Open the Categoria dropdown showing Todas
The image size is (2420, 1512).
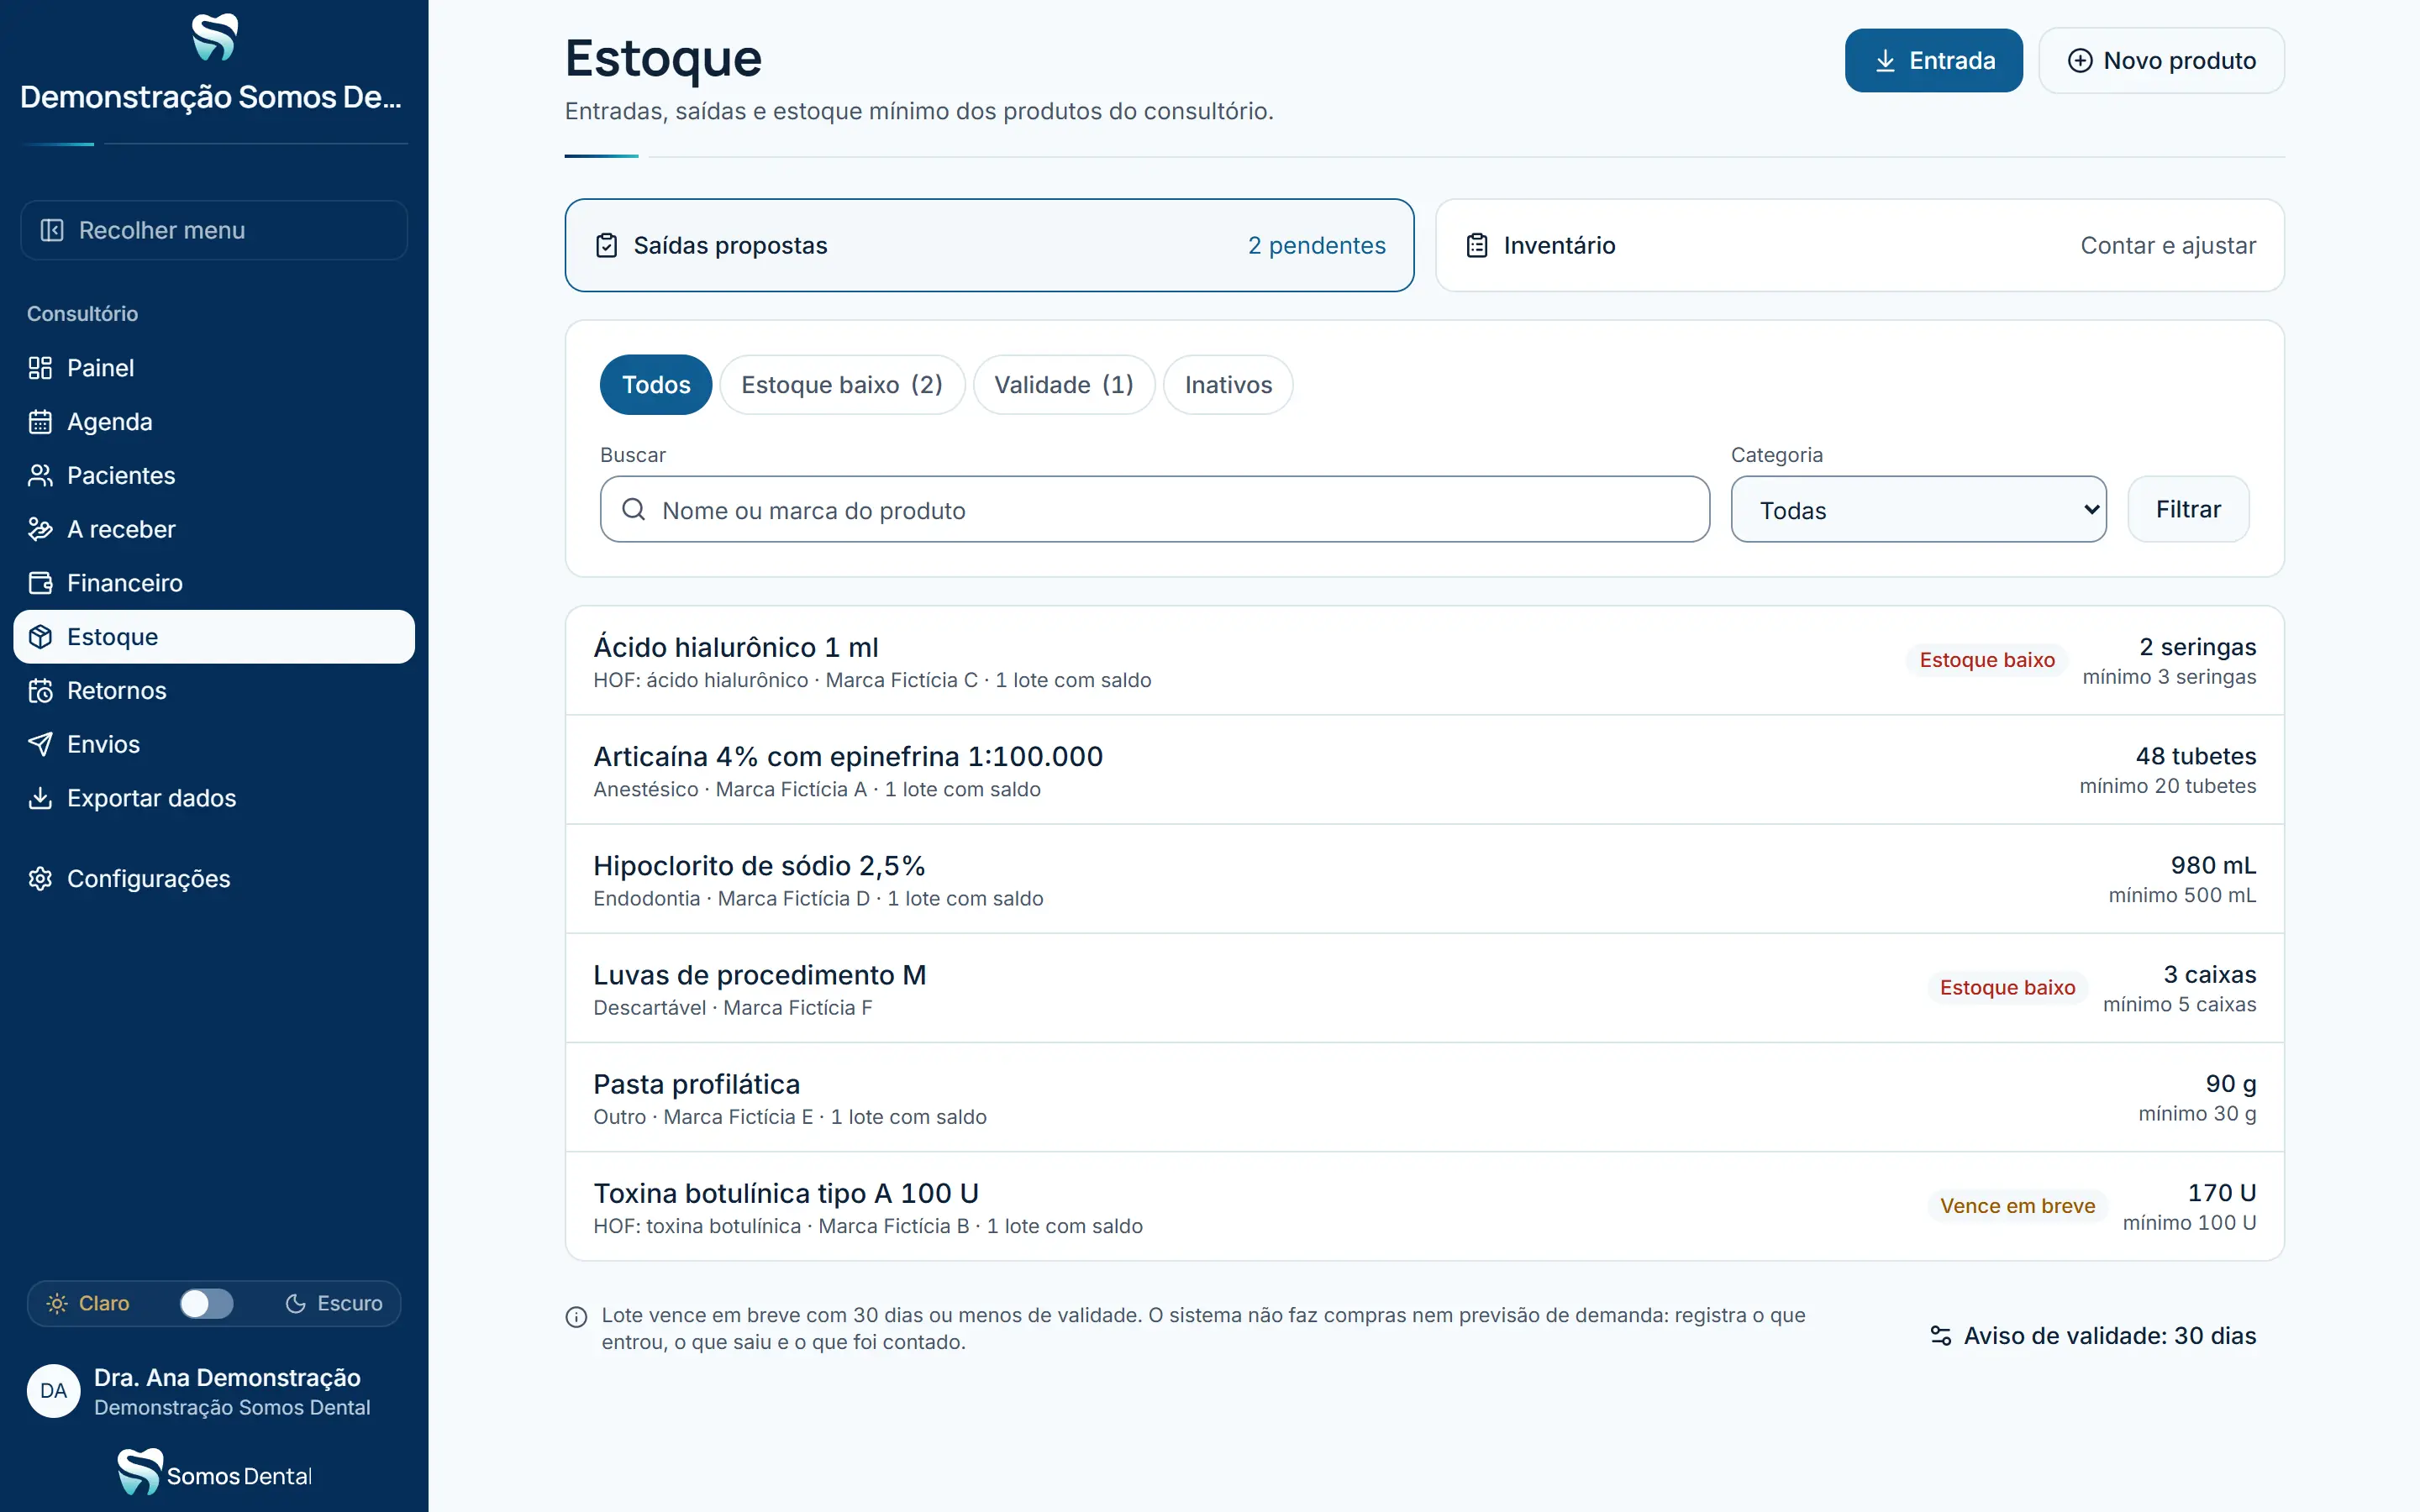click(1918, 510)
